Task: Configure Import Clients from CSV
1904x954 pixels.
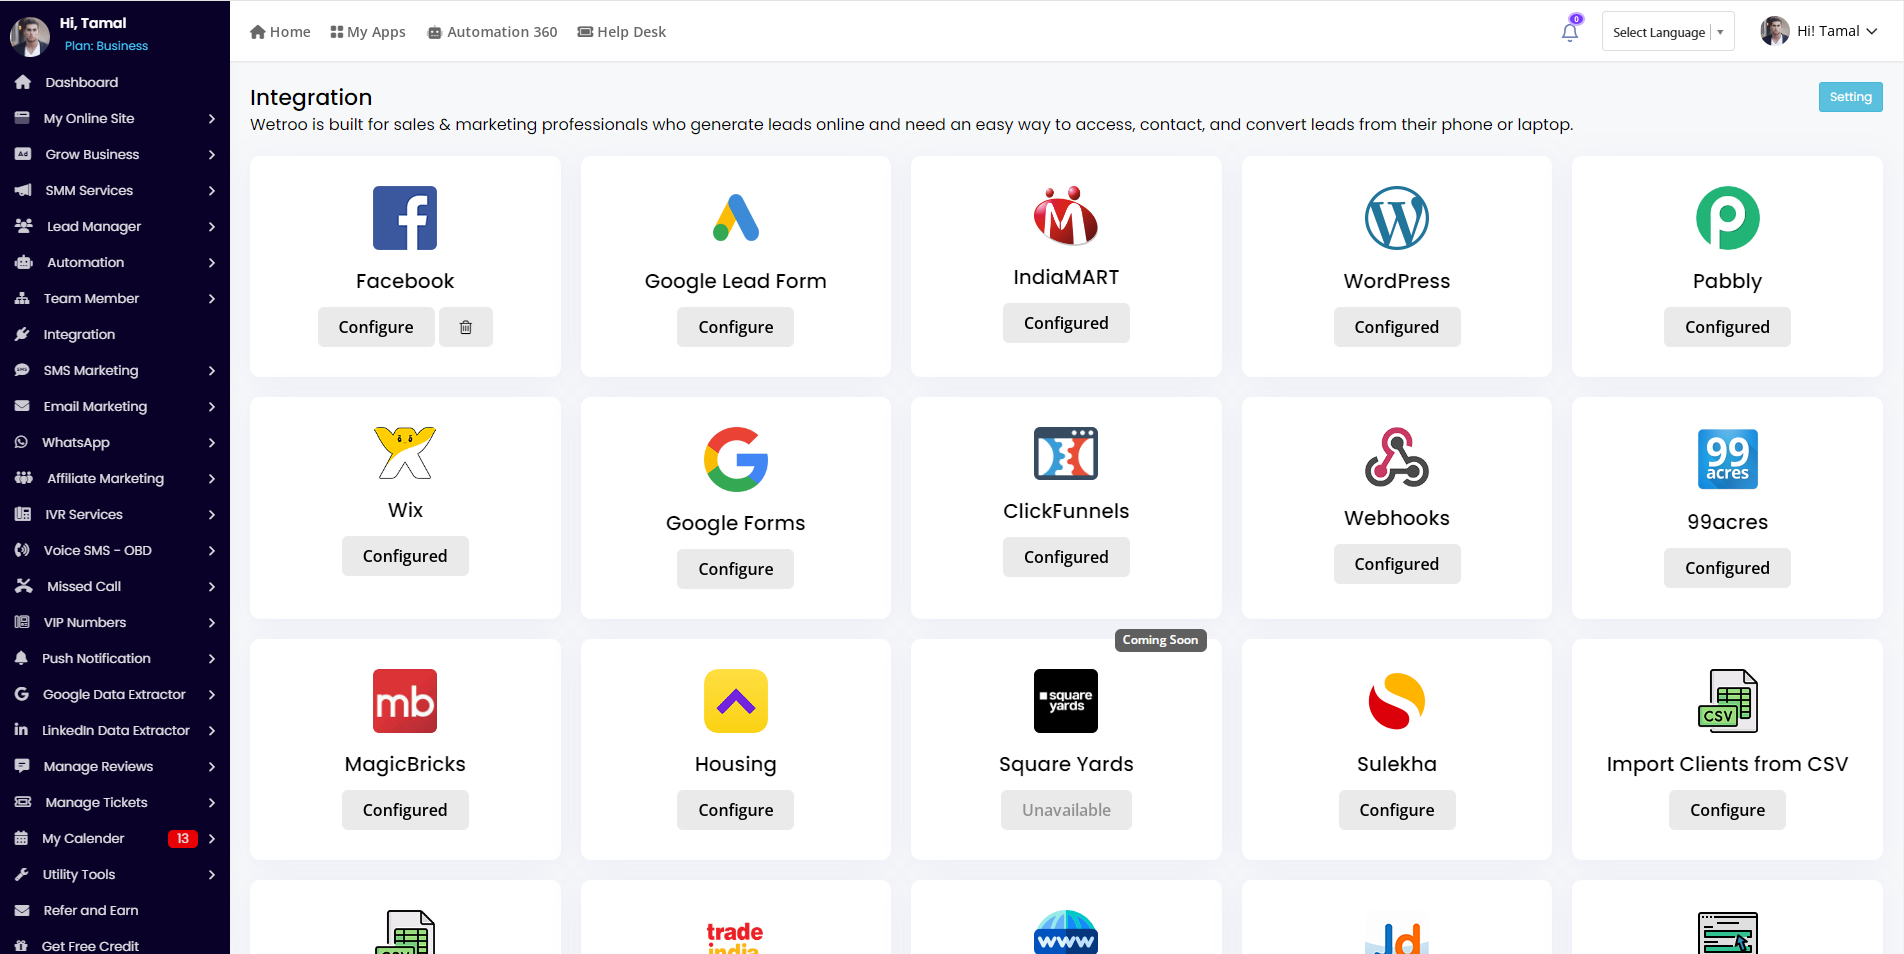Action: pos(1727,810)
